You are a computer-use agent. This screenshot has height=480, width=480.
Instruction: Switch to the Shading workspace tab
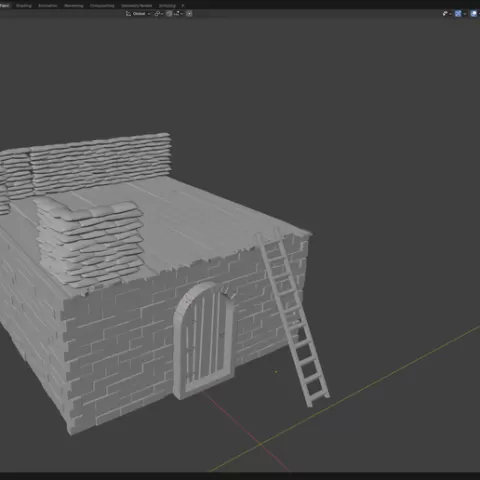click(x=24, y=6)
